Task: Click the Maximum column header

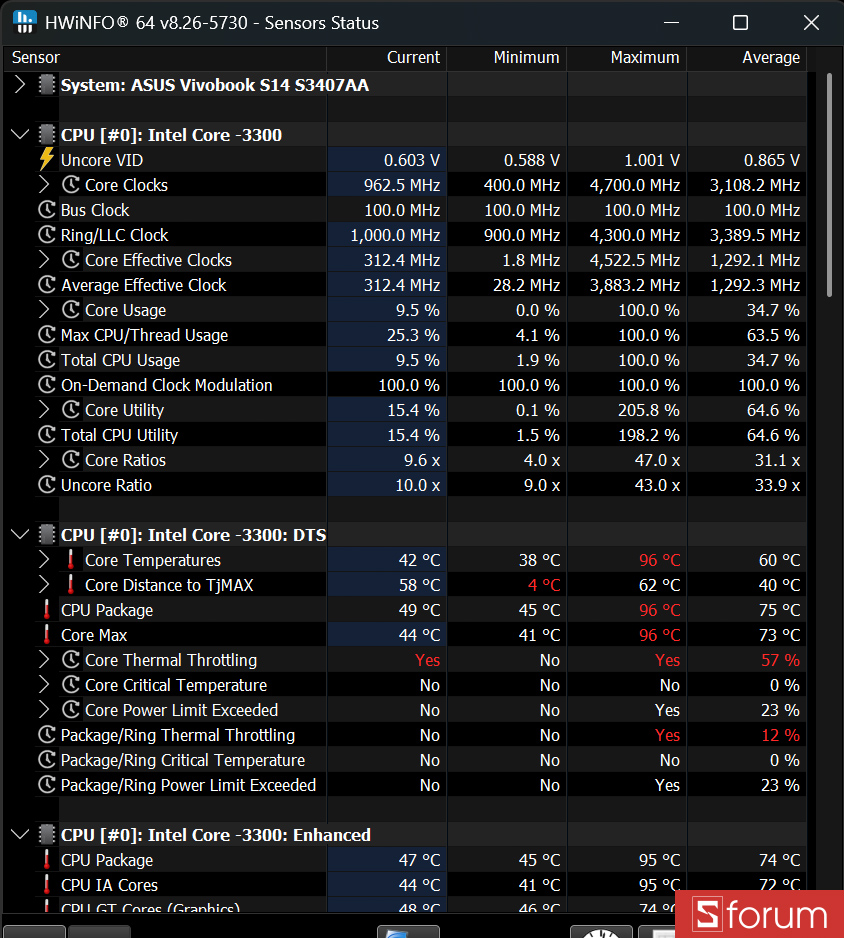Action: pyautogui.click(x=627, y=58)
